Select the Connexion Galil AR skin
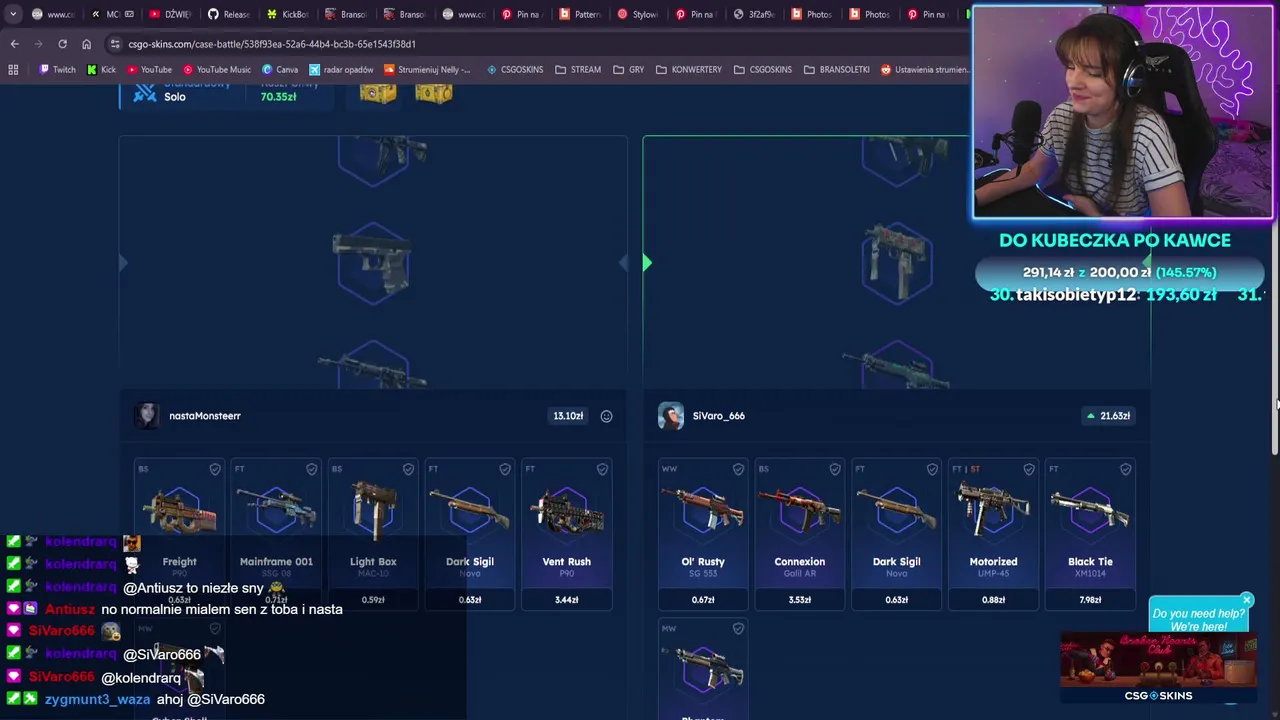Viewport: 1280px width, 720px height. pyautogui.click(x=800, y=533)
